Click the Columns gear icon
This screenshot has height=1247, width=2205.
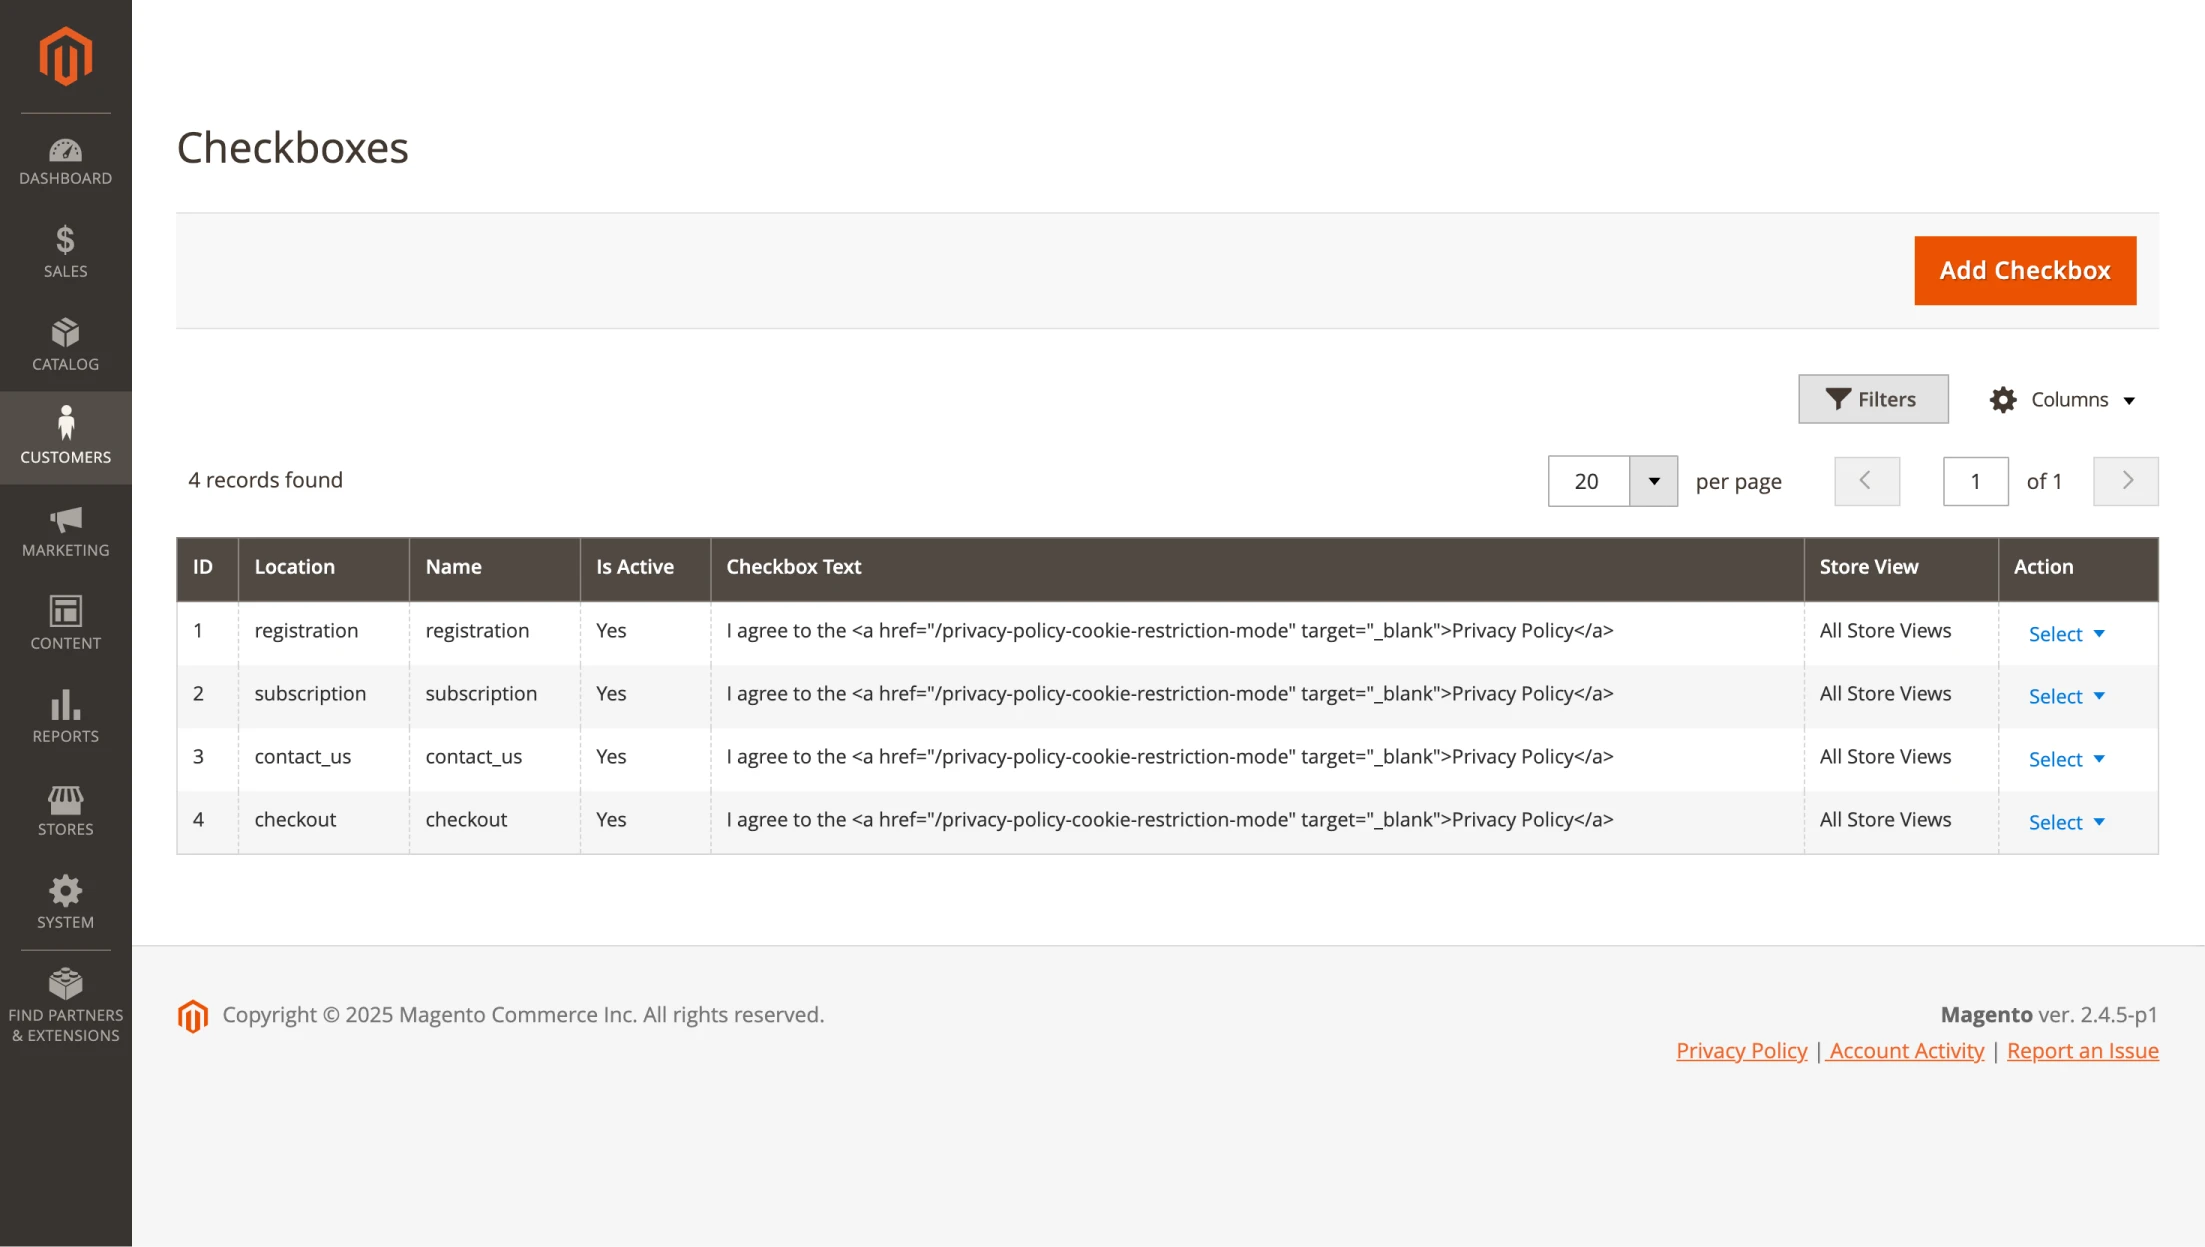pyautogui.click(x=2003, y=399)
